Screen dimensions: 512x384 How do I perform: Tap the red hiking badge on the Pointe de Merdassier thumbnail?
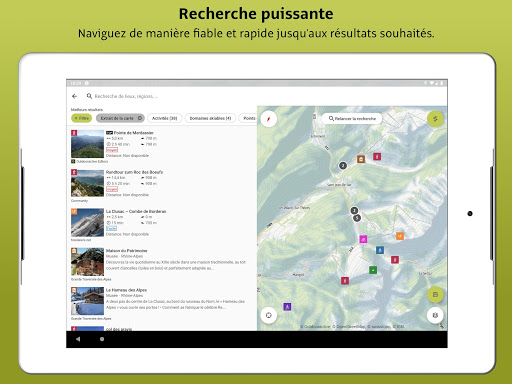click(x=74, y=133)
